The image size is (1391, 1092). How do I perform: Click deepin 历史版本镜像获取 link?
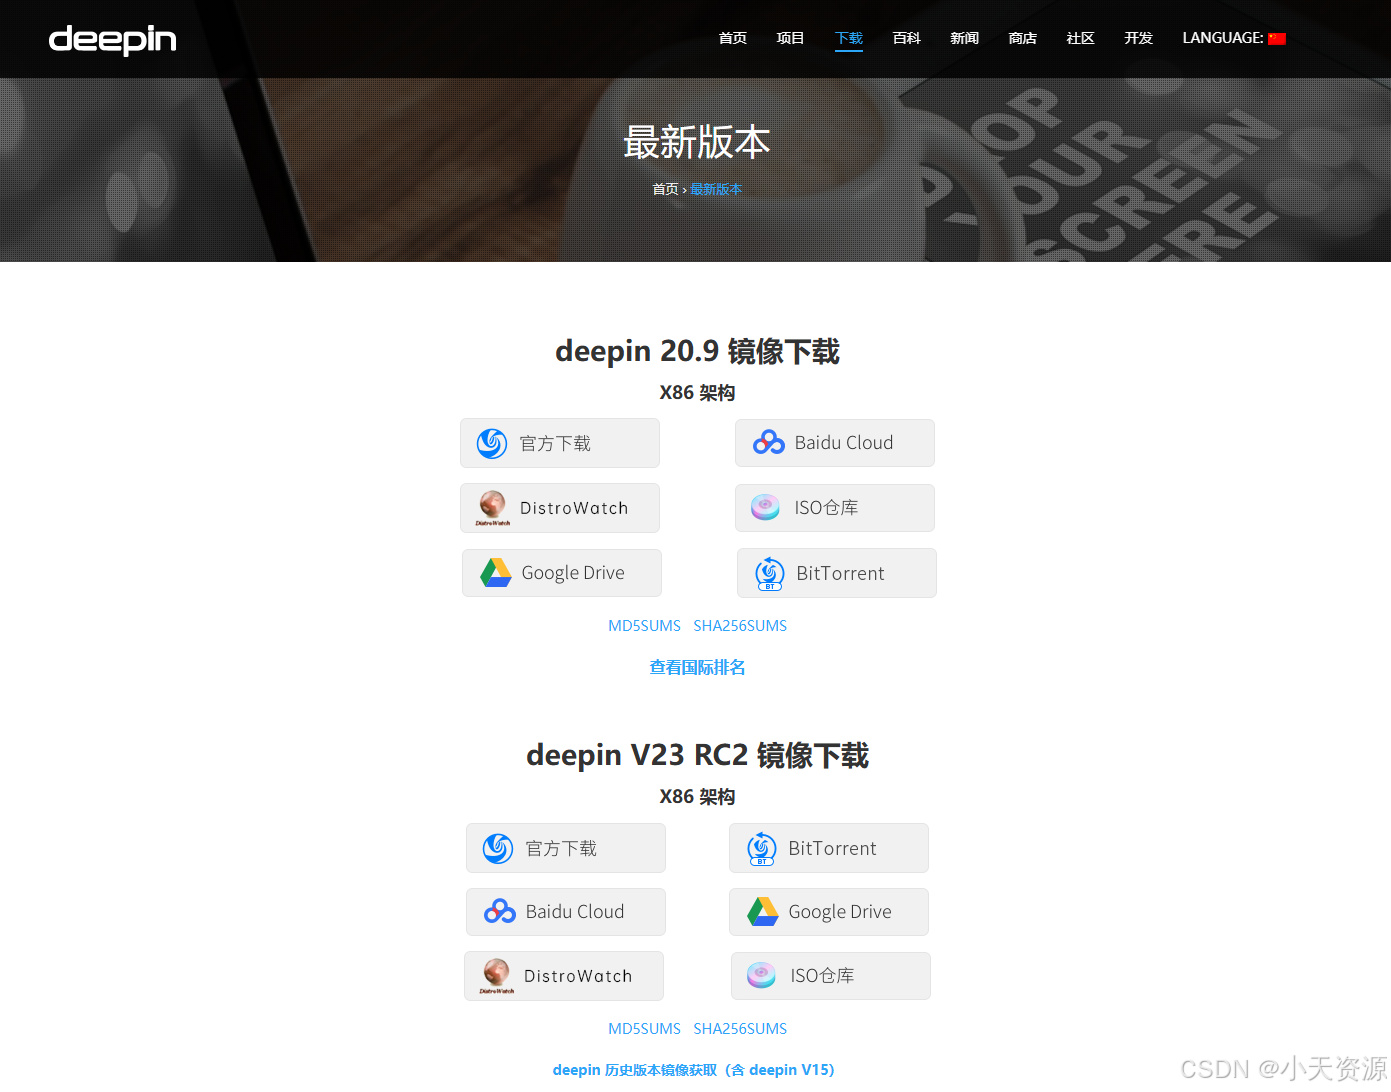[x=694, y=1070]
